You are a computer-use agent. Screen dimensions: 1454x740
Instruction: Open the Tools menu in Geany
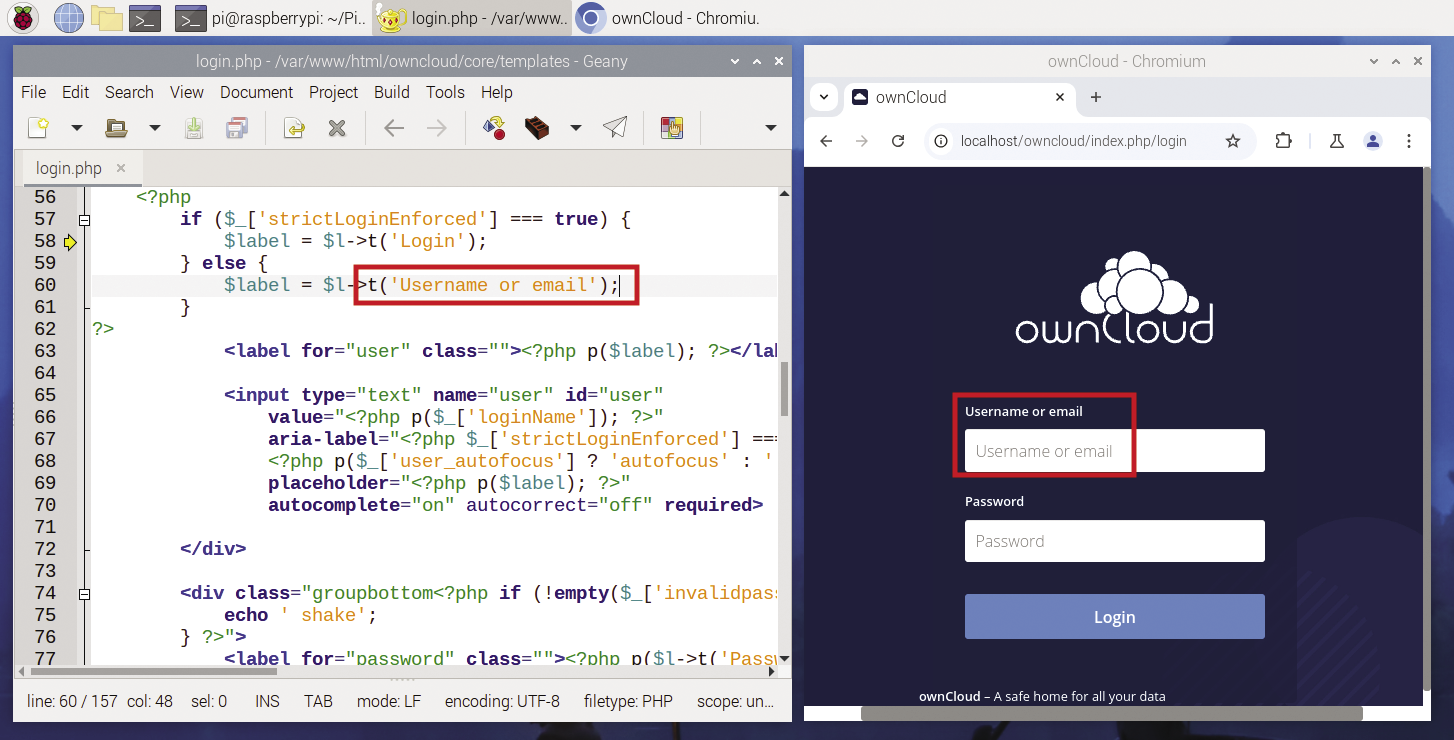tap(445, 92)
